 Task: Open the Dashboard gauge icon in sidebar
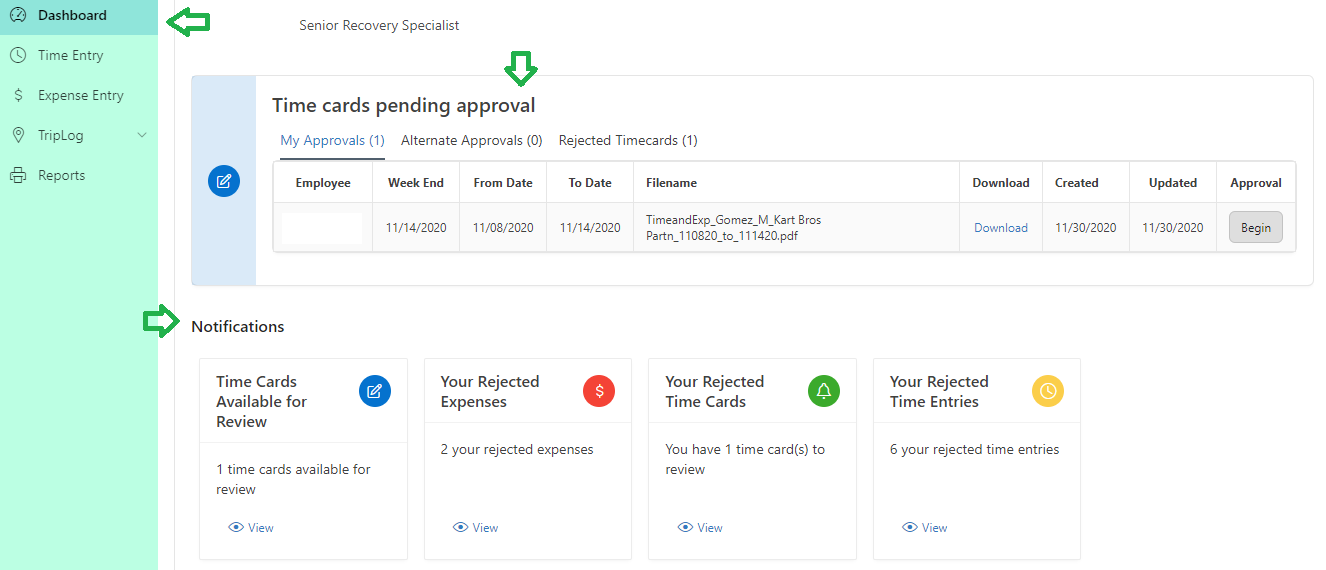point(18,15)
